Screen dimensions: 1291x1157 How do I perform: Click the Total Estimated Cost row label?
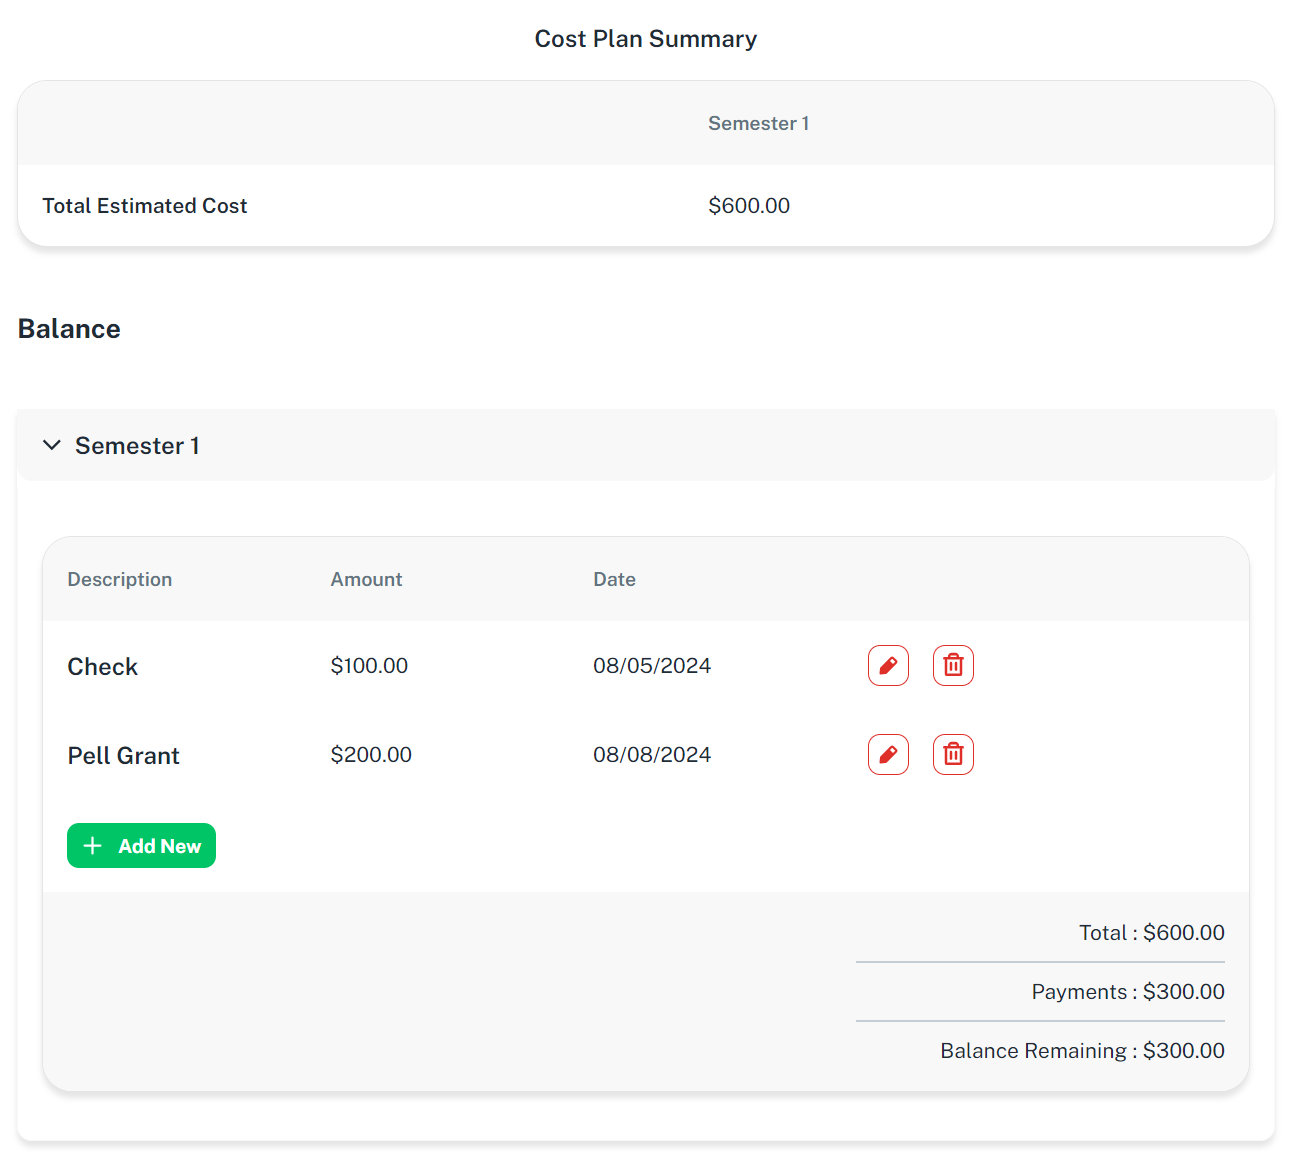coord(145,206)
